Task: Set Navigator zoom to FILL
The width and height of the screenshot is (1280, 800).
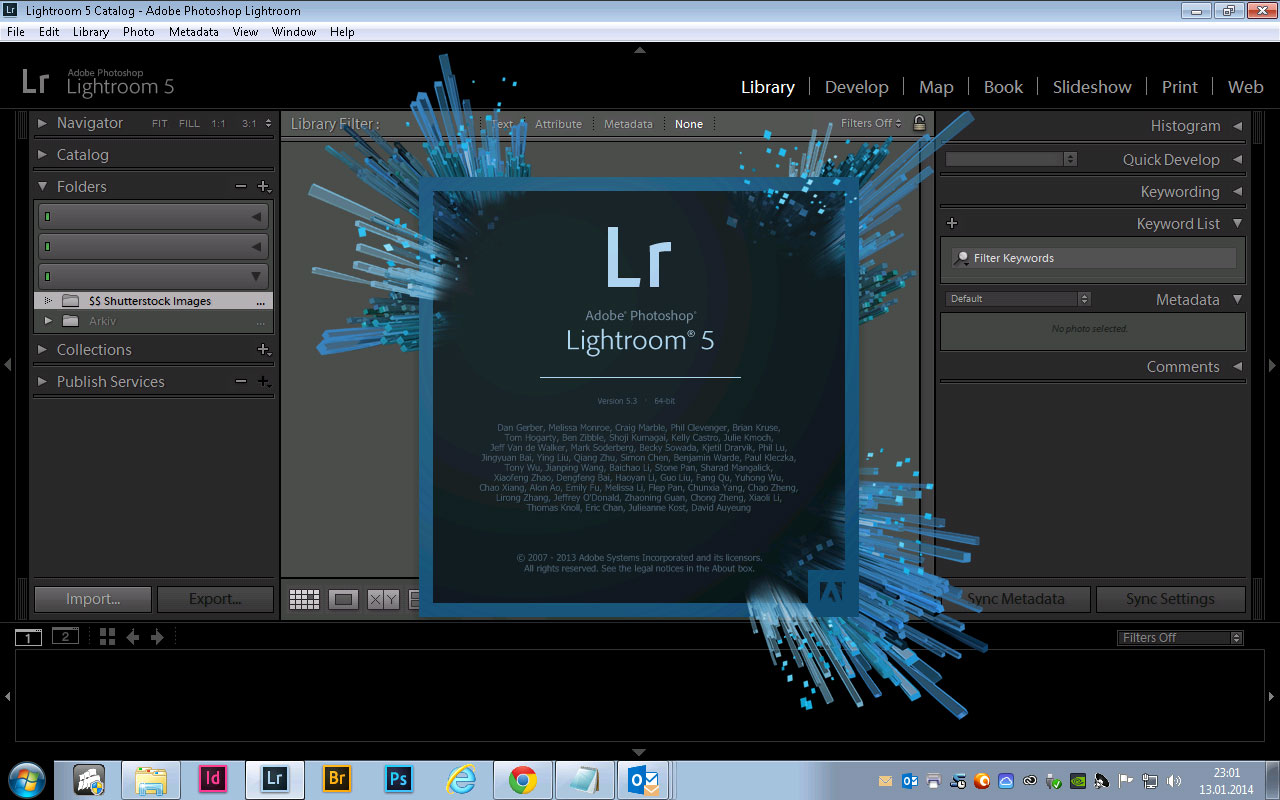Action: (189, 124)
